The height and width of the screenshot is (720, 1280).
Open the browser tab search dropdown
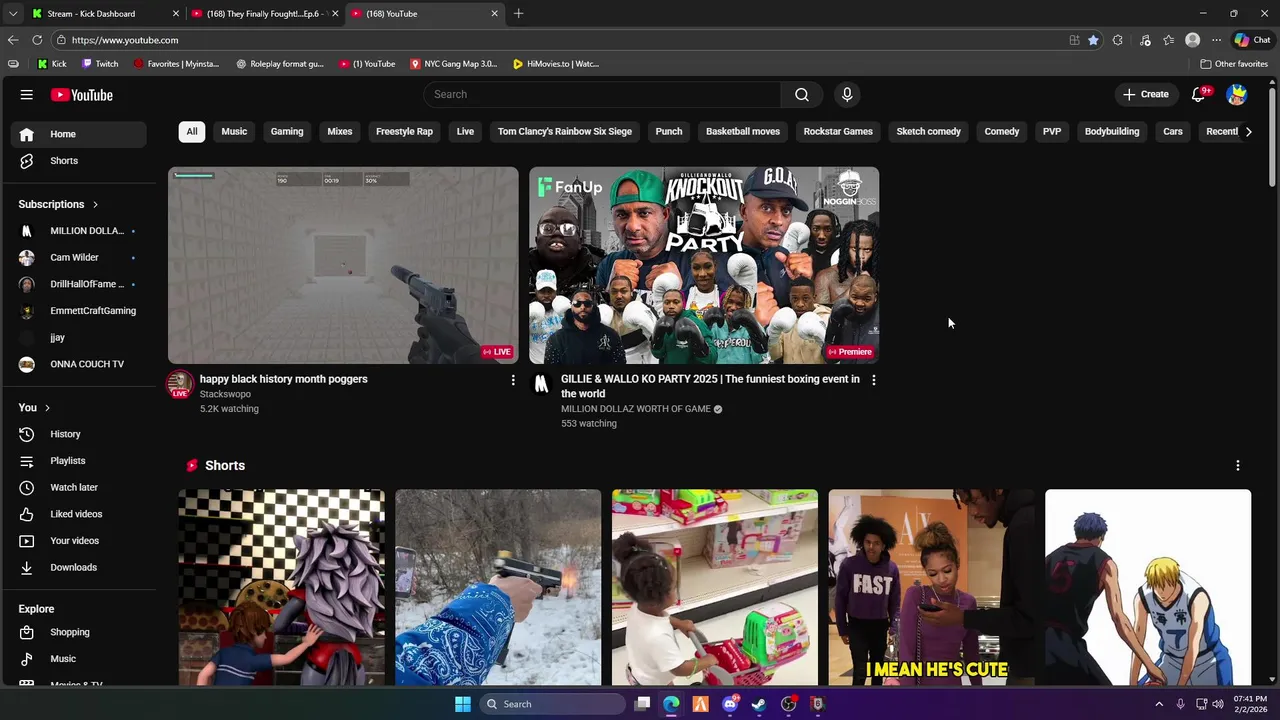click(13, 14)
